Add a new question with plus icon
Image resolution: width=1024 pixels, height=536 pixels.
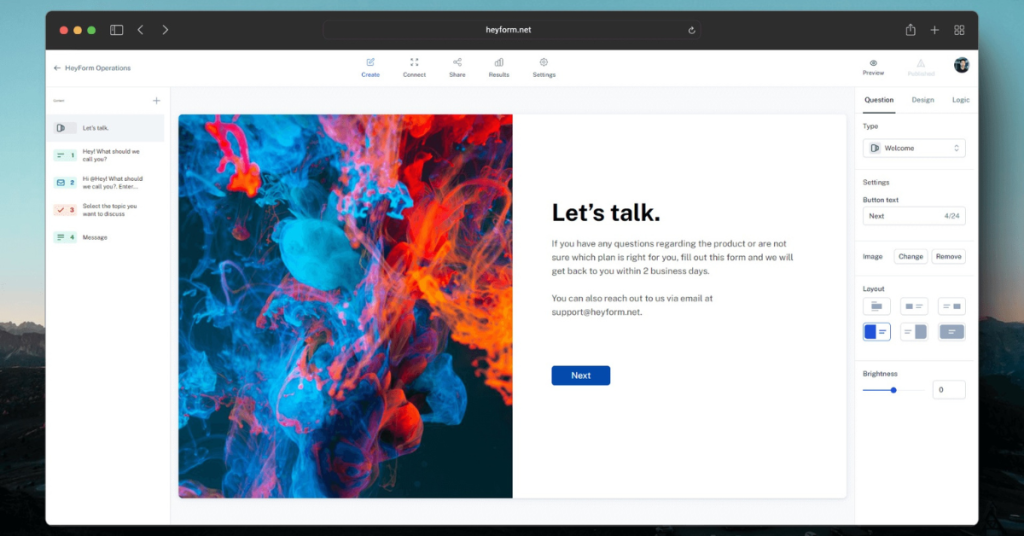tap(156, 100)
